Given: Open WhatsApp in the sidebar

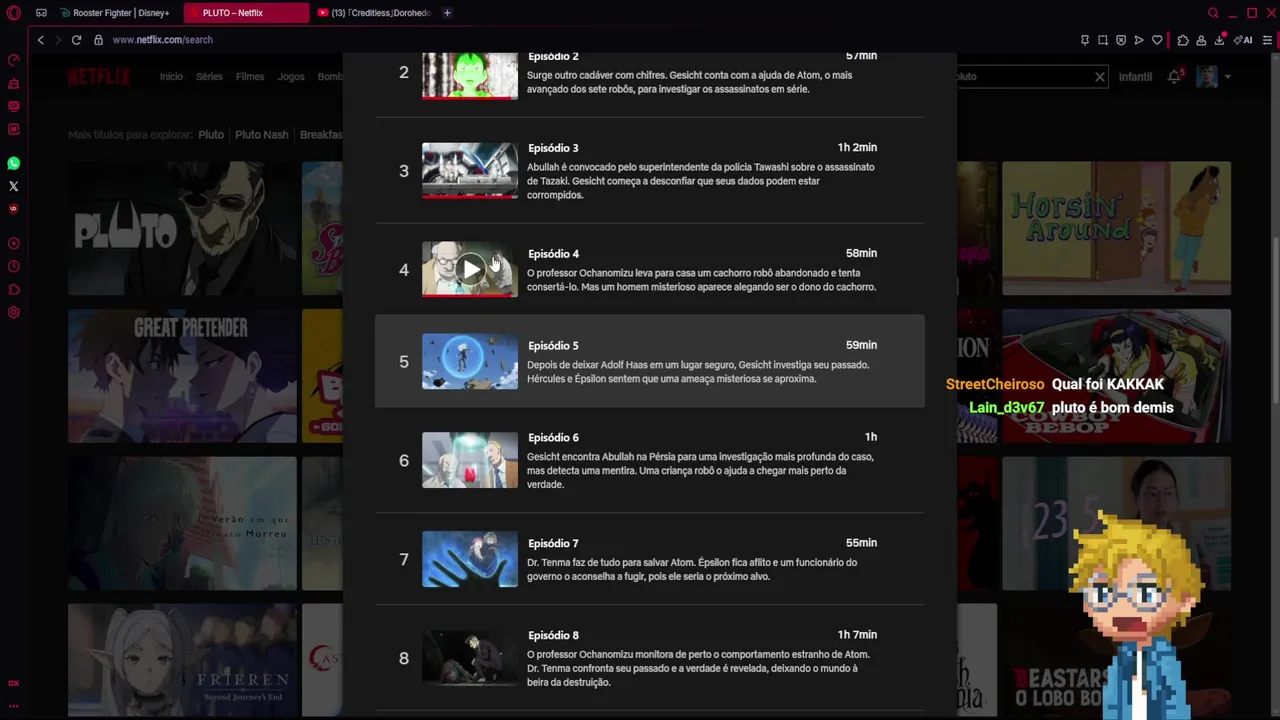Looking at the screenshot, I should 14,163.
